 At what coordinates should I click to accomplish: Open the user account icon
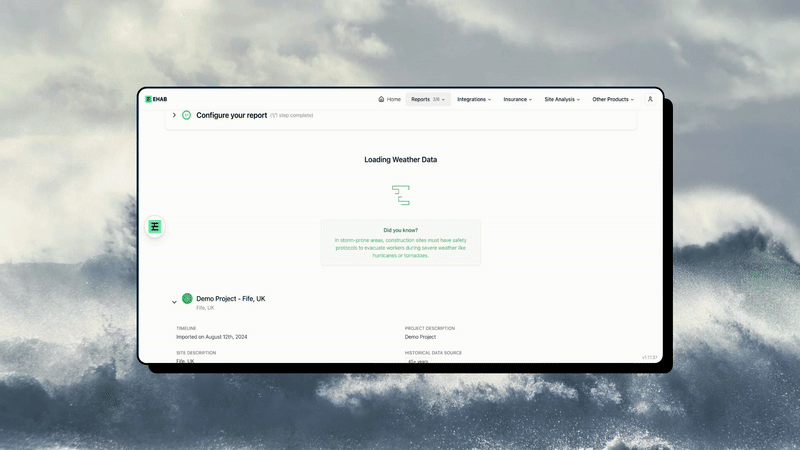(650, 99)
